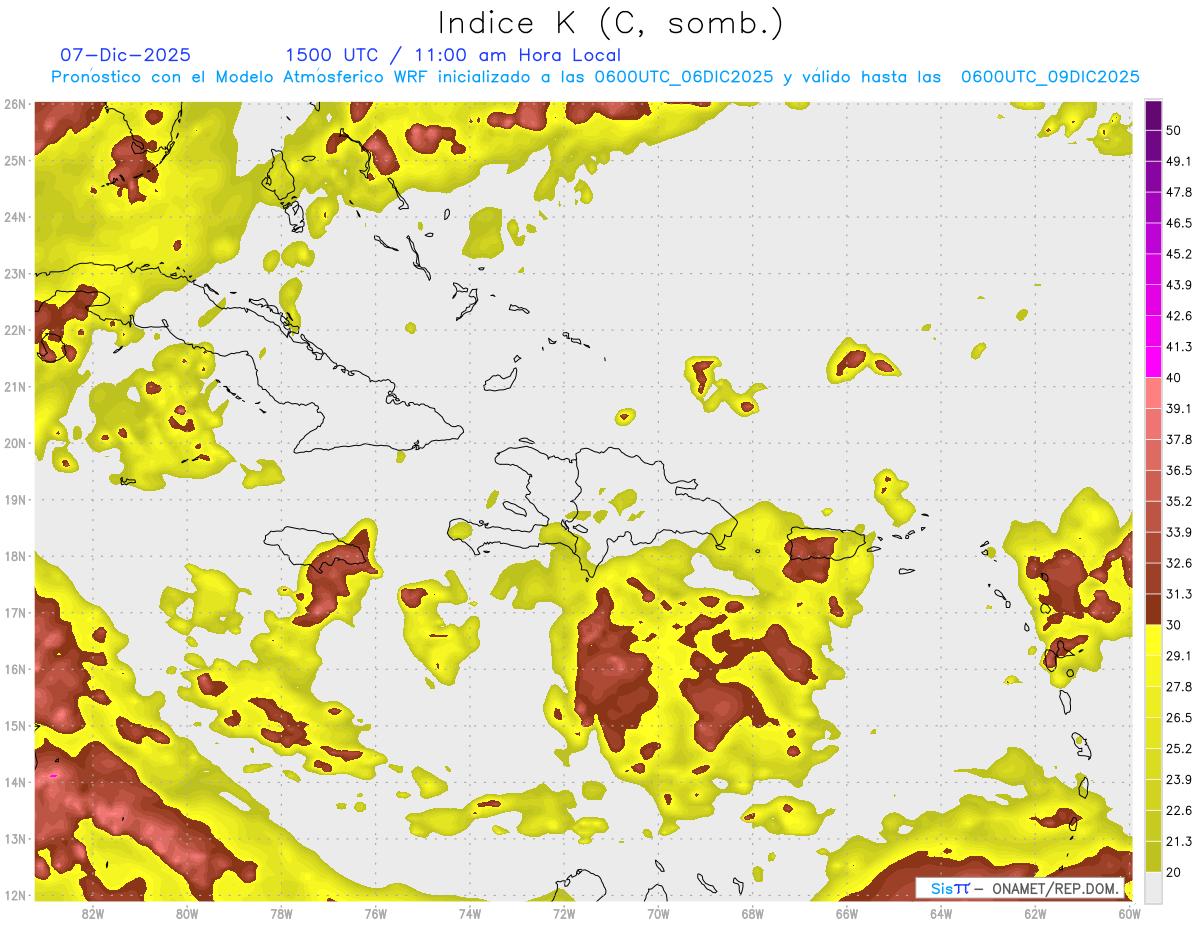
Task: Click the colorbar value 45.2
Action: point(1179,253)
